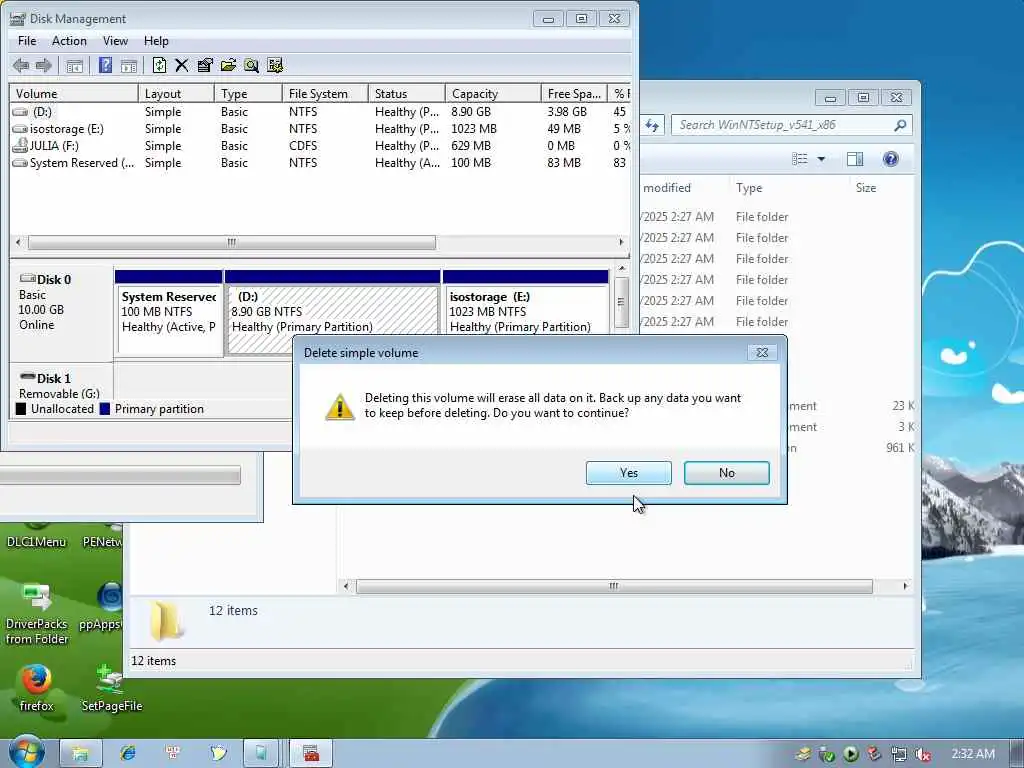The width and height of the screenshot is (1024, 768).
Task: Open the Help menu
Action: 156,40
